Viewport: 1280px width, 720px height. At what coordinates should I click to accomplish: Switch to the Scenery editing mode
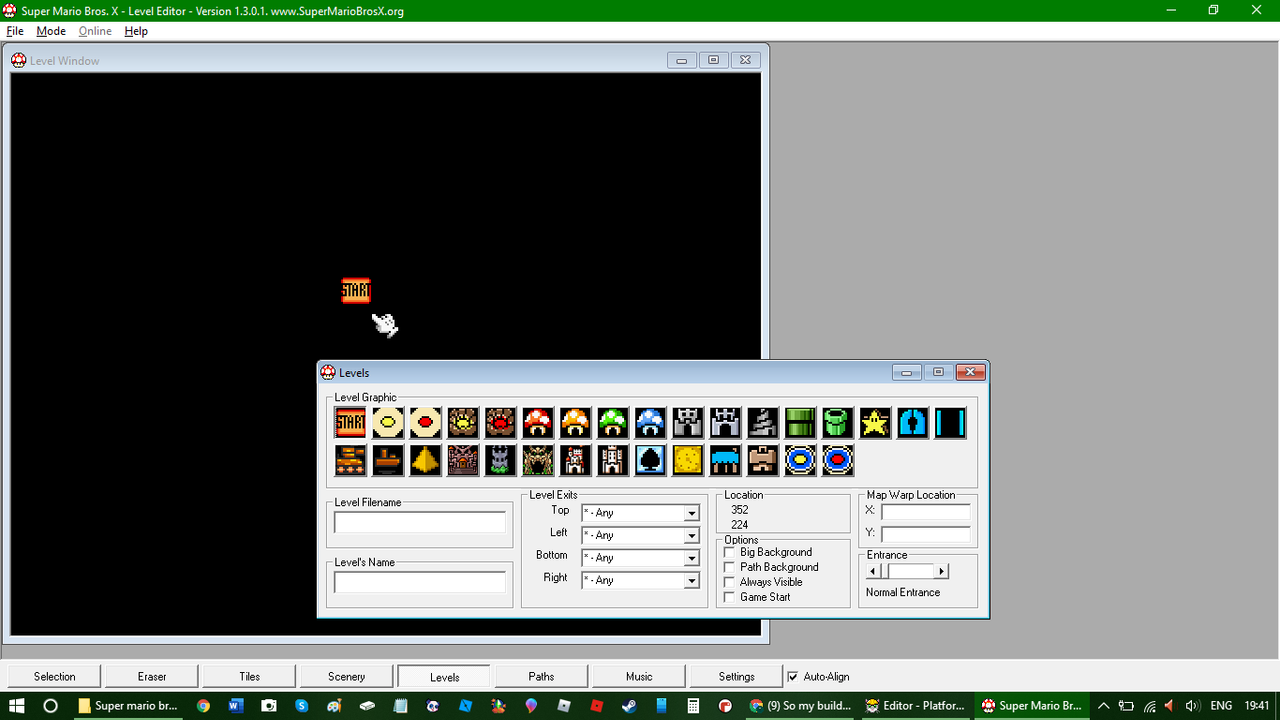(345, 675)
